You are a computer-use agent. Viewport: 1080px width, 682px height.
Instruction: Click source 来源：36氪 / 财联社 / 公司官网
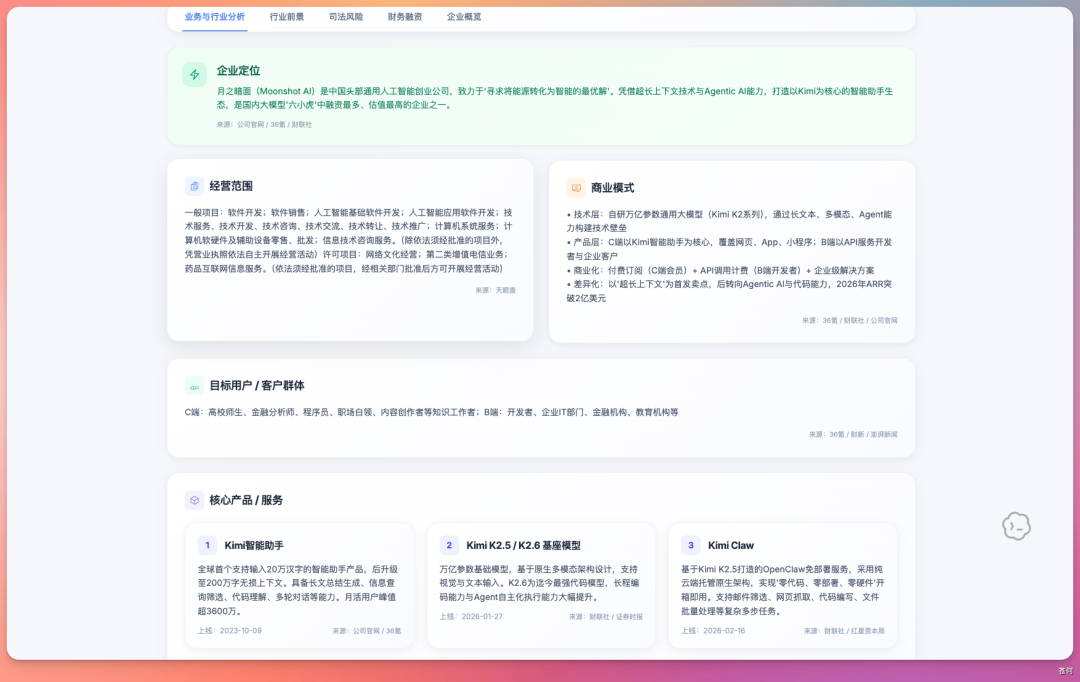point(849,320)
